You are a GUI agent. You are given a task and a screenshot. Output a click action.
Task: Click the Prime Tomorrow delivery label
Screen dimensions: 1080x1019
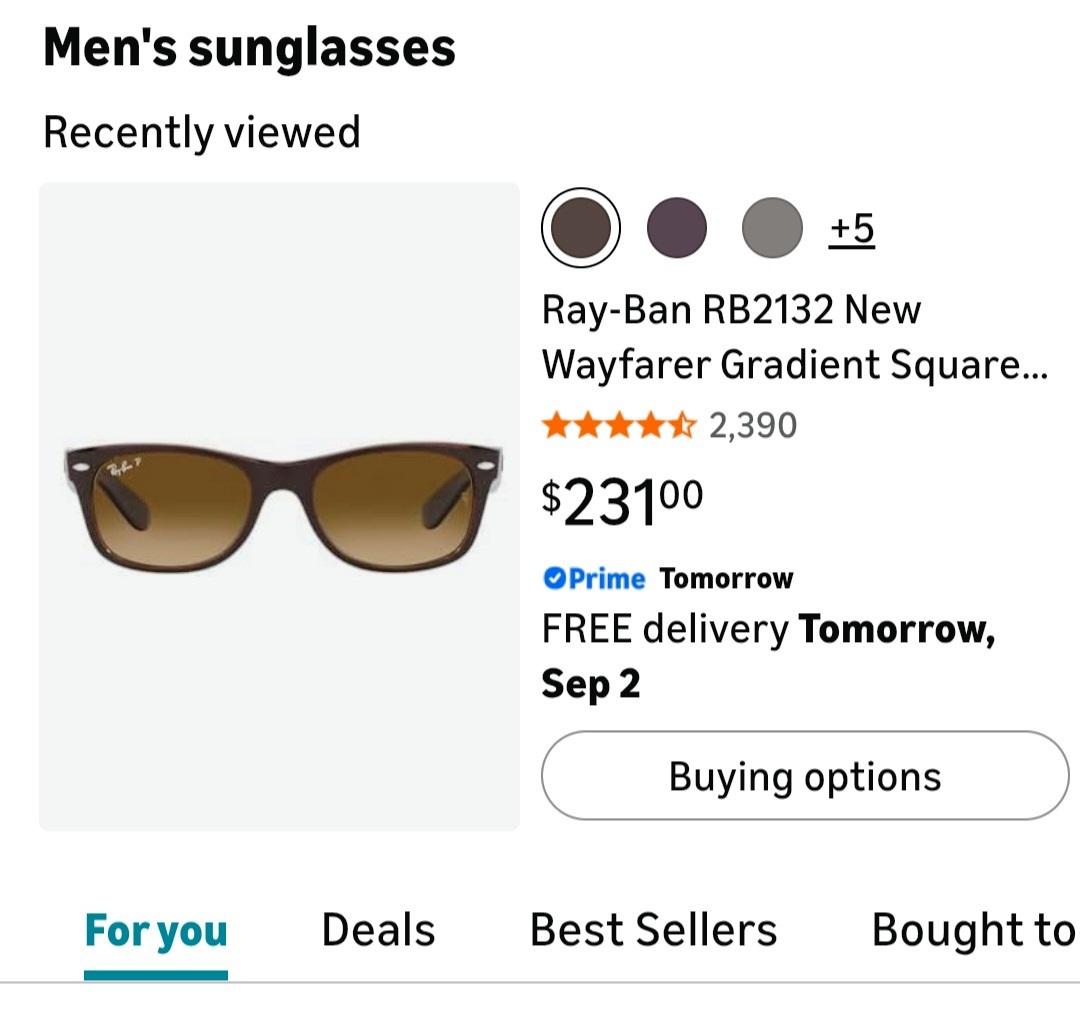[x=668, y=578]
